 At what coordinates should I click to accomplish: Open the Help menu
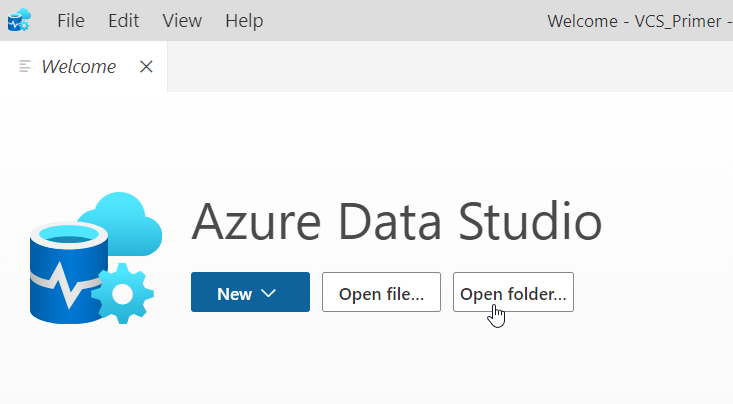point(244,20)
